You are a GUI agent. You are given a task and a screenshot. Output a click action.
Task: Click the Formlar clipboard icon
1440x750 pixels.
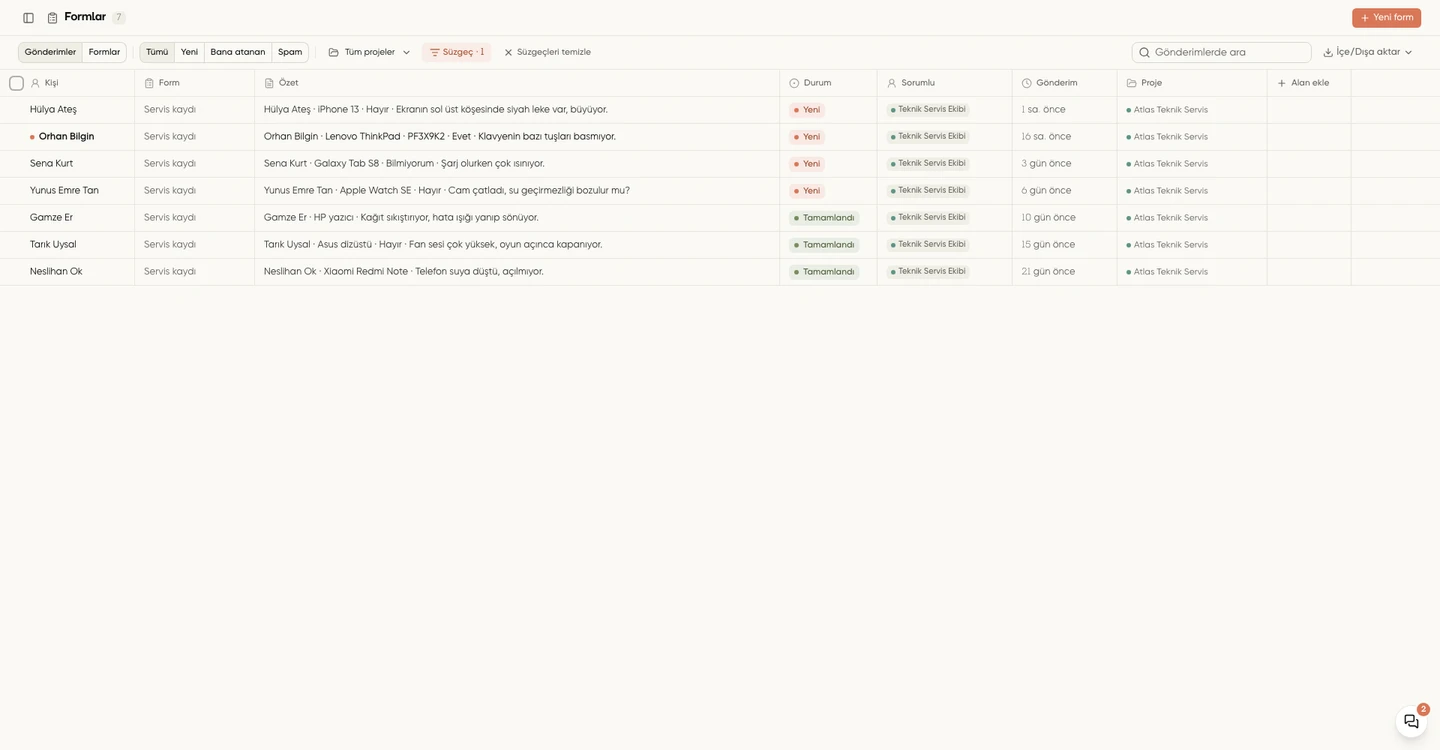[52, 18]
